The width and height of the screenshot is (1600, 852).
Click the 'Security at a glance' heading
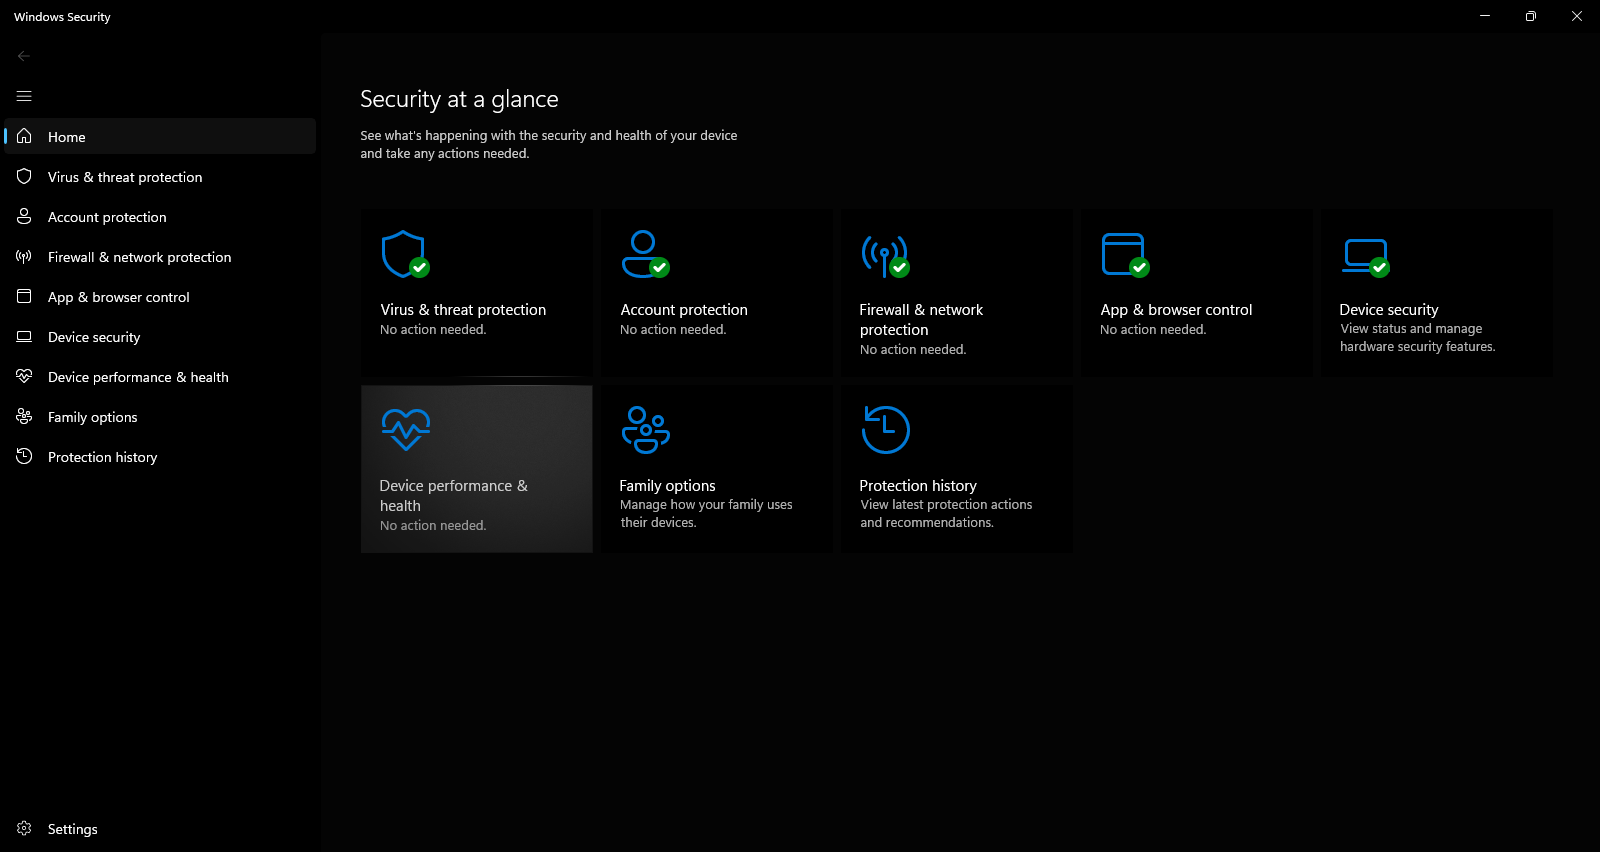459,99
